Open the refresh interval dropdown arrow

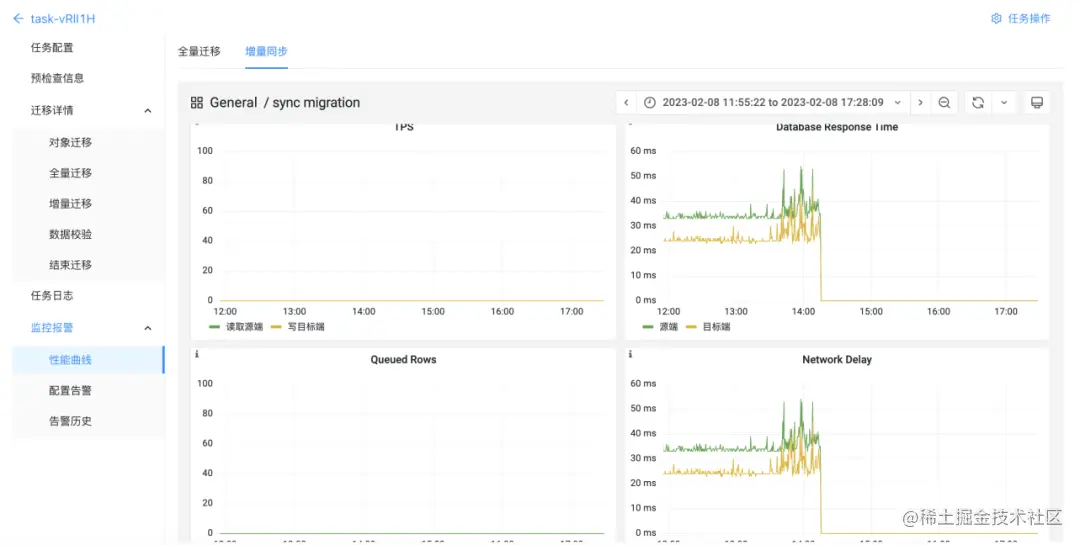point(1004,103)
